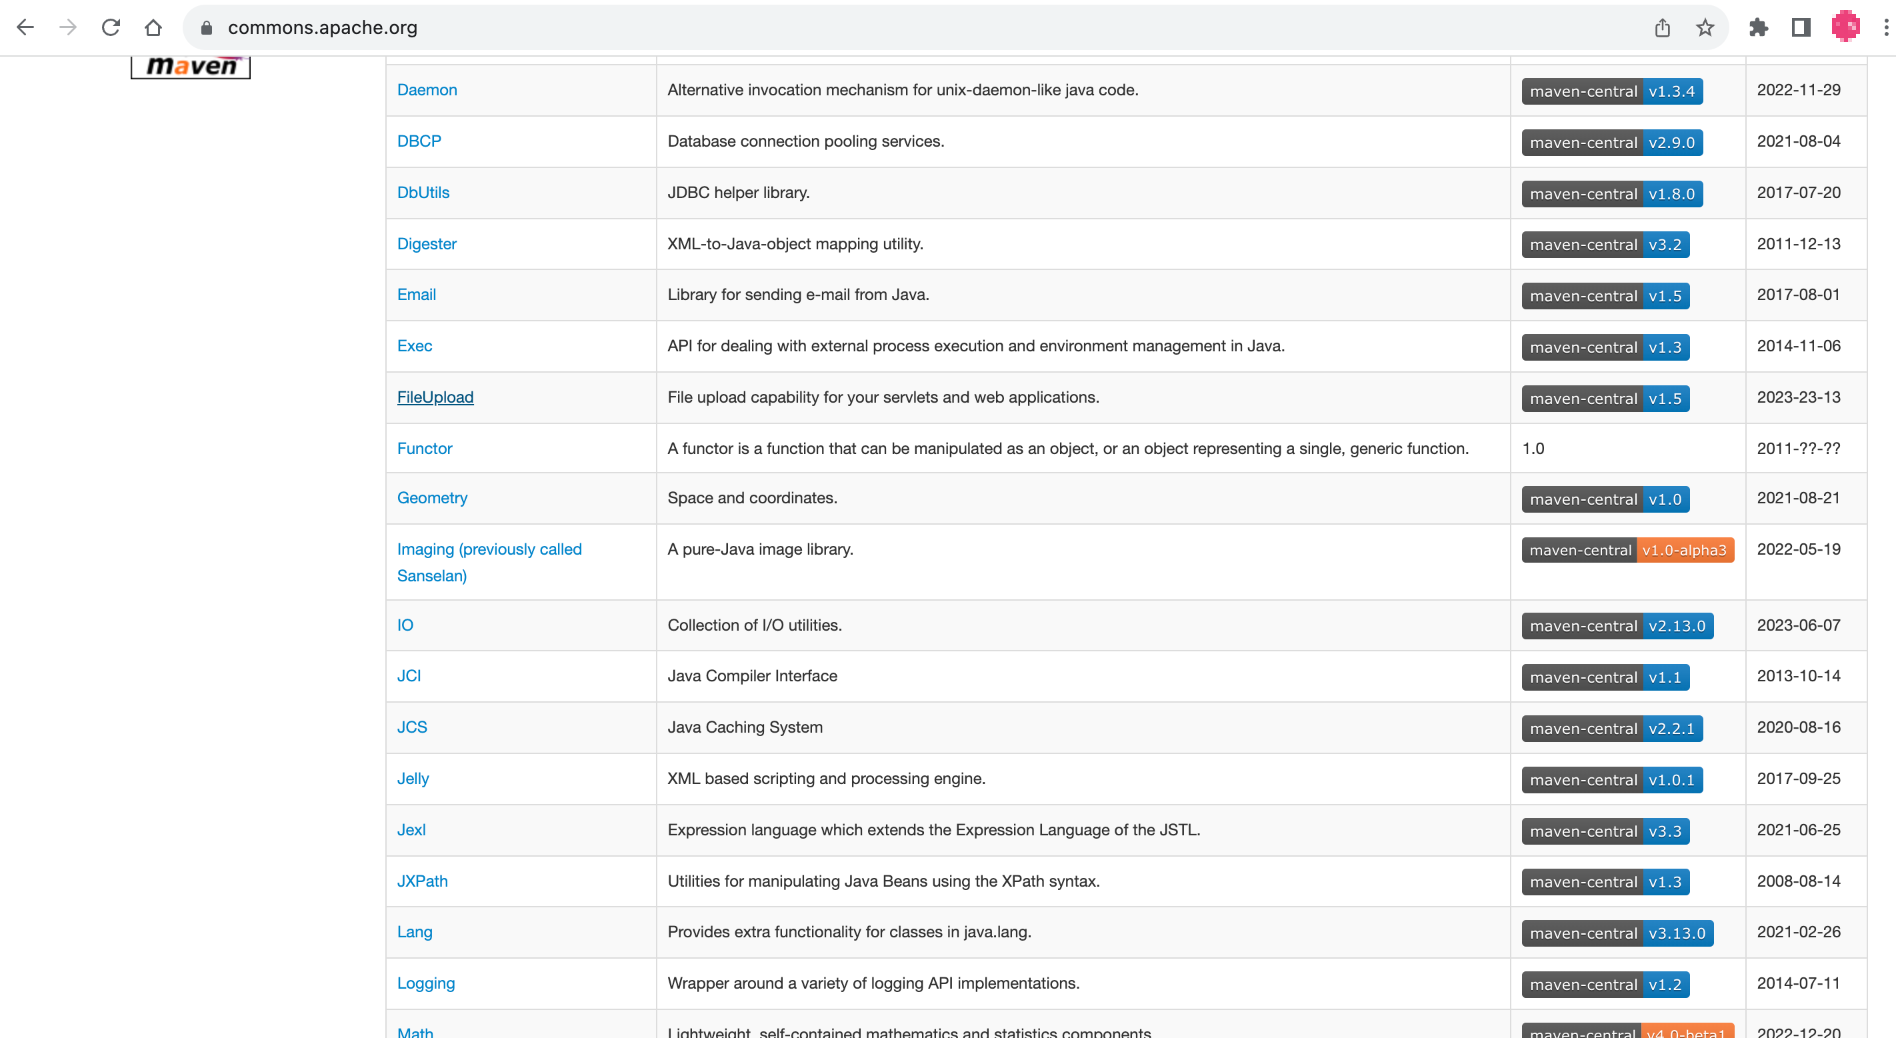Click maven-central v1.5 badge for Email

point(1605,296)
